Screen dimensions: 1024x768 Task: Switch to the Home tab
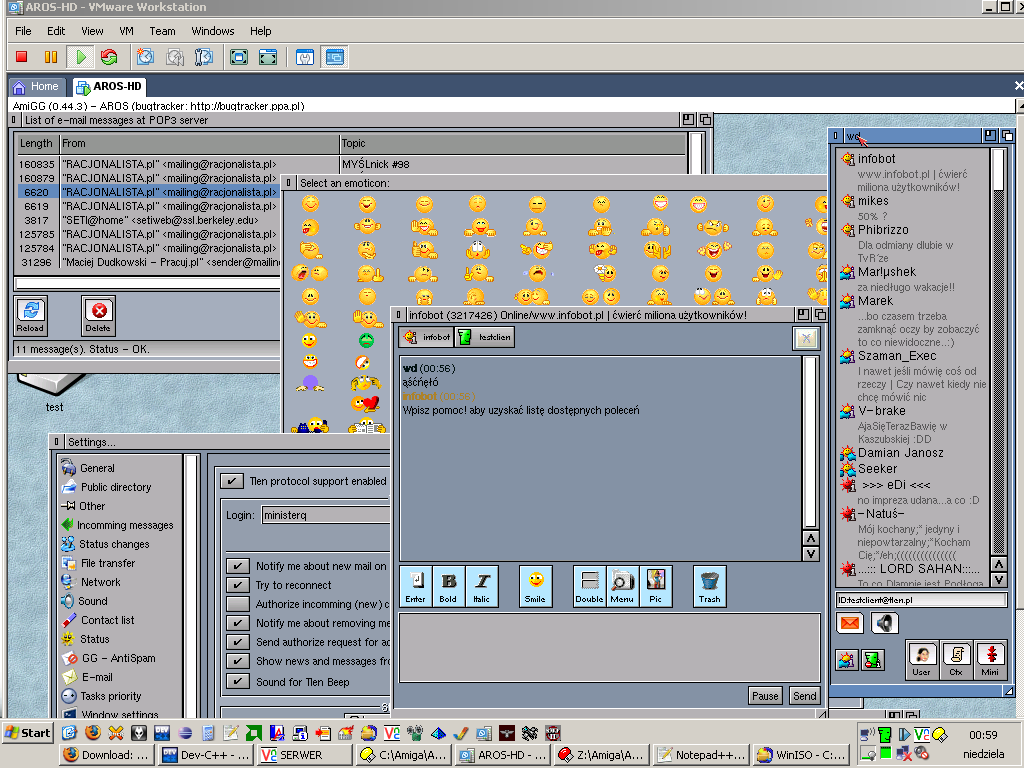coord(37,86)
